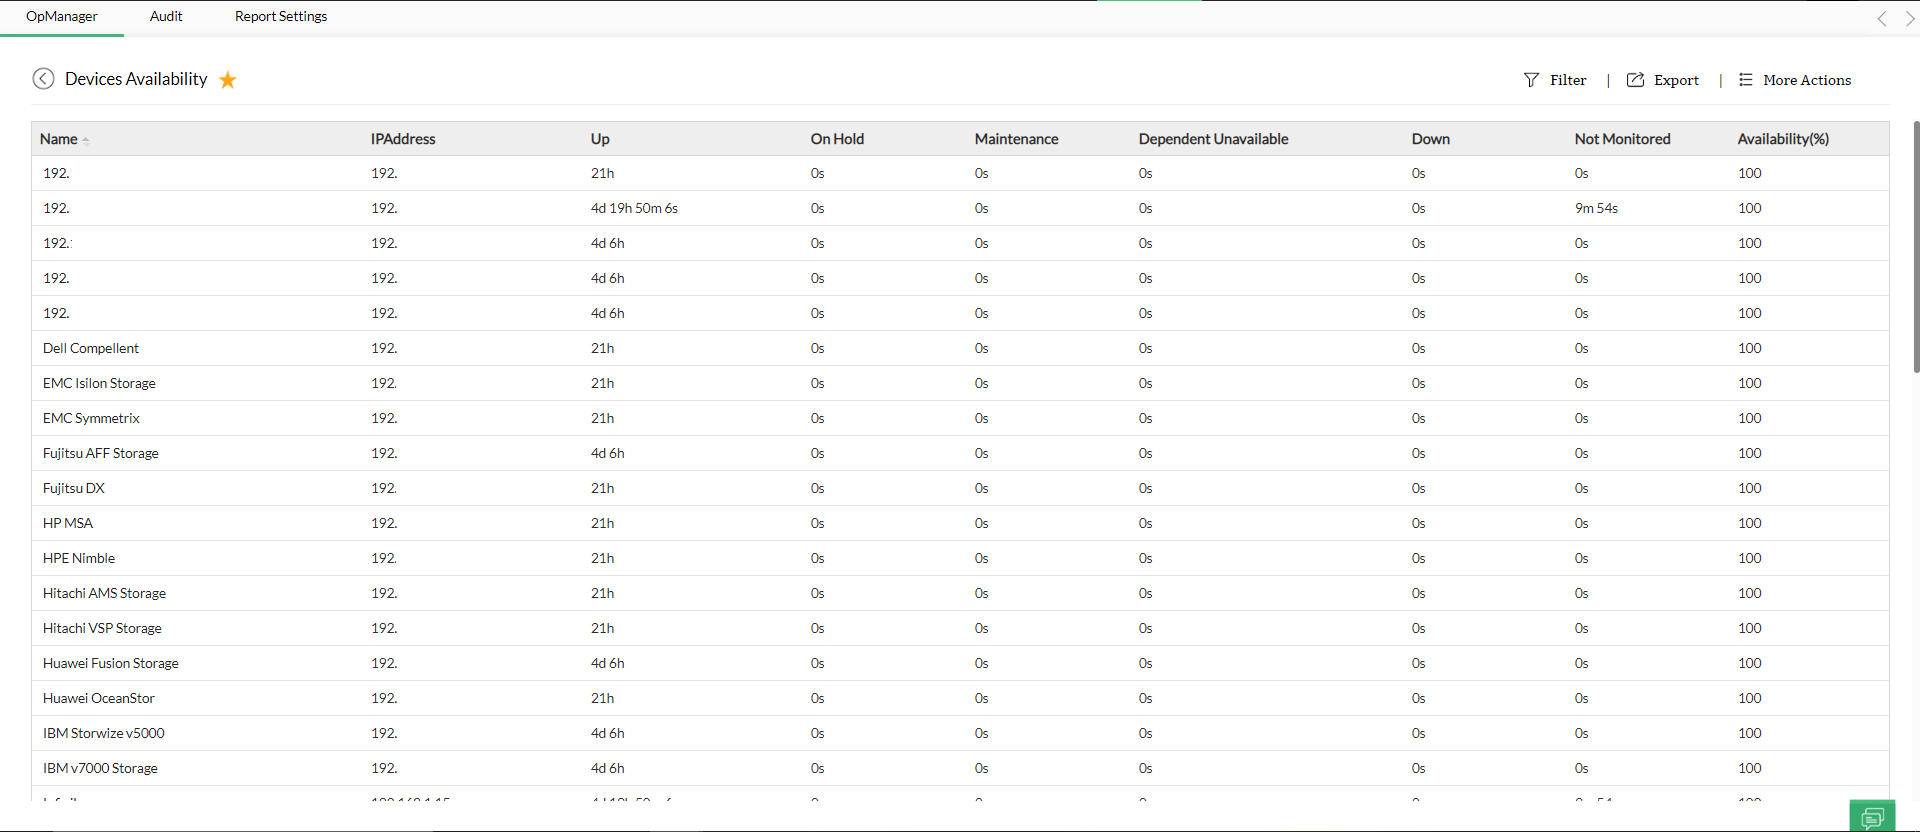Screen dimensions: 1920x832
Task: Click the Filter funnel icon
Action: tap(1531, 80)
